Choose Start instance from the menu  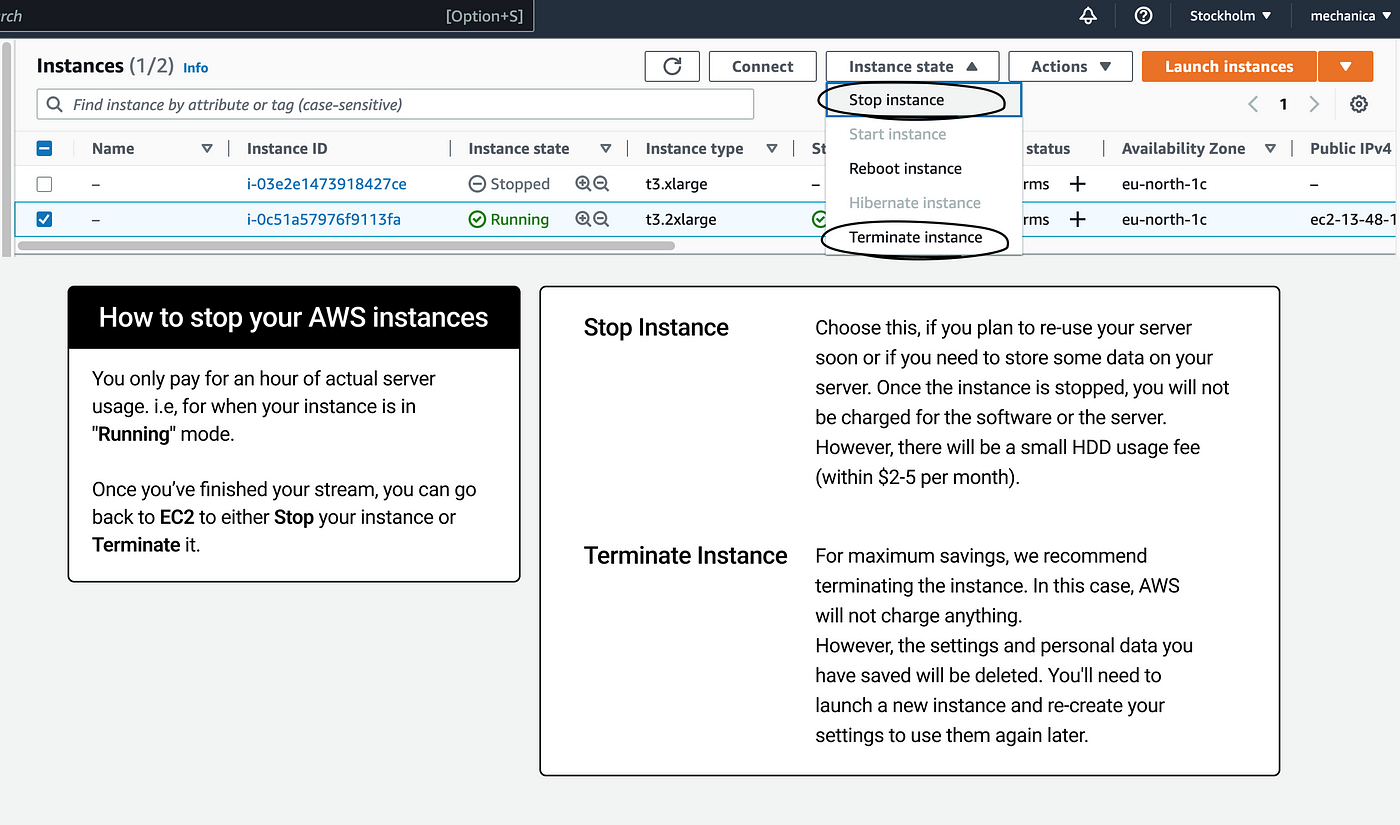pyautogui.click(x=924, y=134)
